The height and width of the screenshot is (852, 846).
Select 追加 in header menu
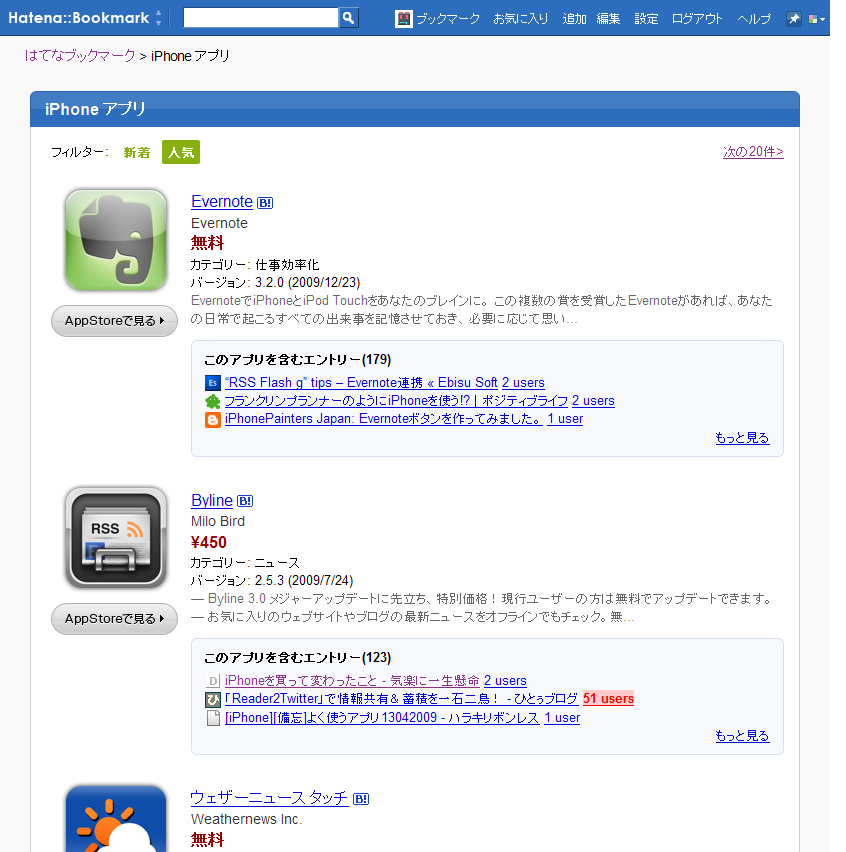tap(574, 19)
